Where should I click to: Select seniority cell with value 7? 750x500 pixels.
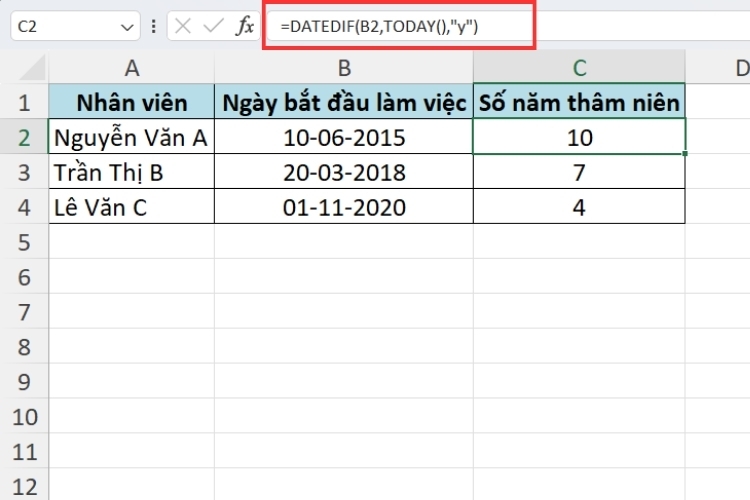(579, 172)
